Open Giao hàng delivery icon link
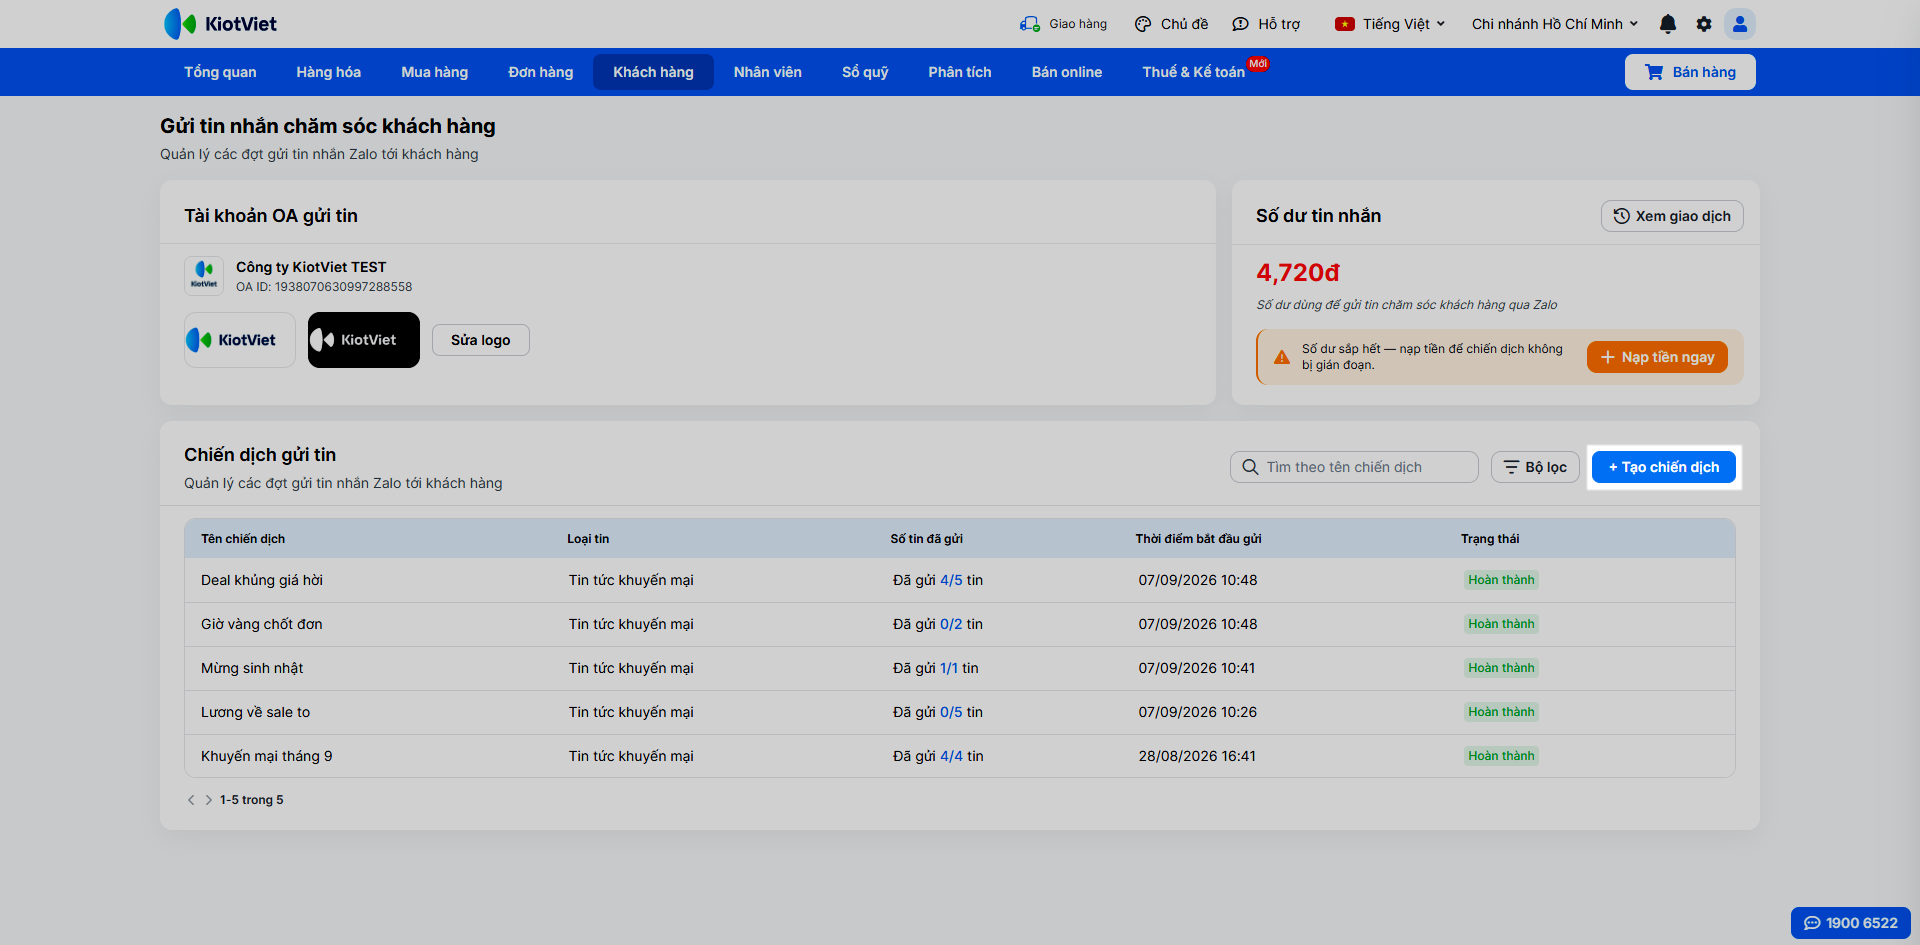The image size is (1920, 945). [x=1063, y=24]
